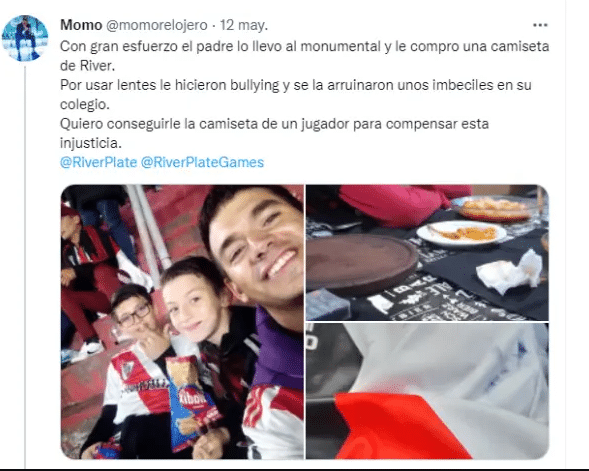View the photo of table with plates
The width and height of the screenshot is (589, 471).
pos(427,252)
